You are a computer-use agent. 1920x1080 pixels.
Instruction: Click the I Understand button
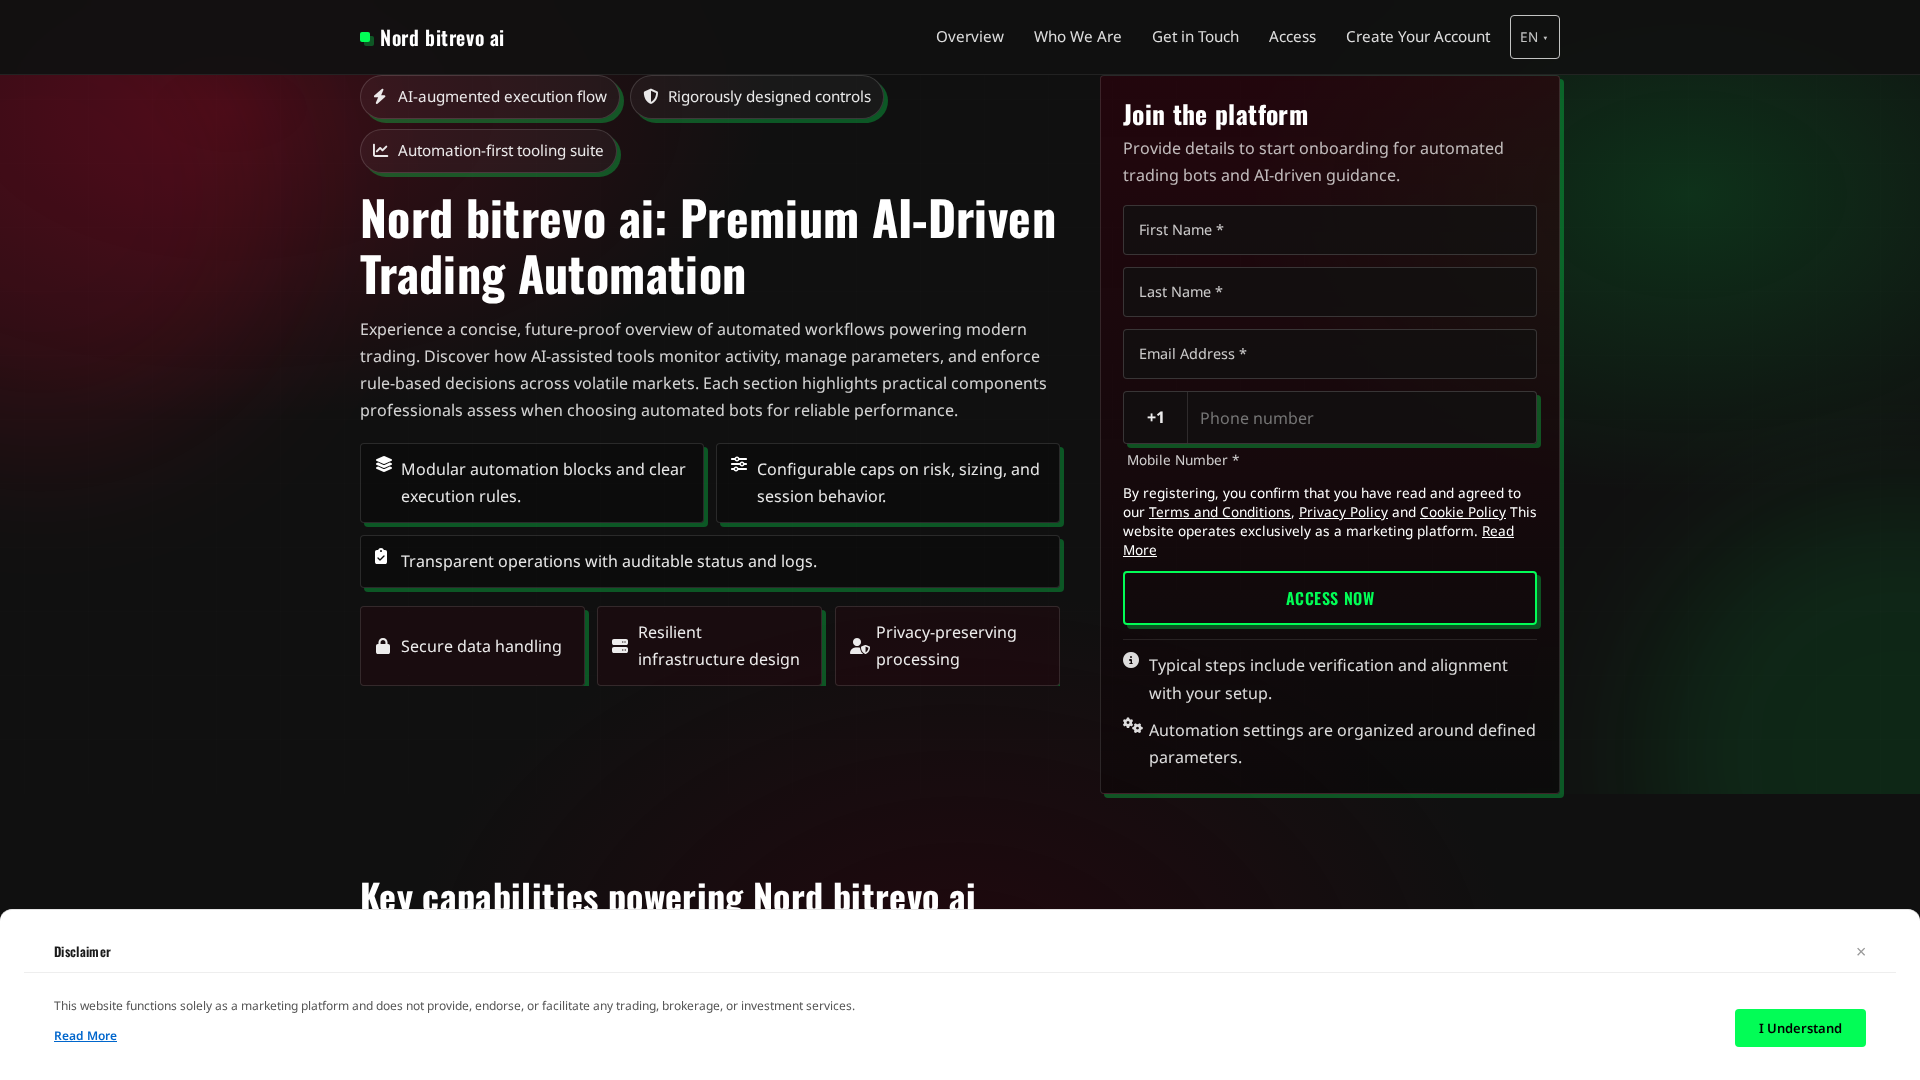coord(1800,1028)
